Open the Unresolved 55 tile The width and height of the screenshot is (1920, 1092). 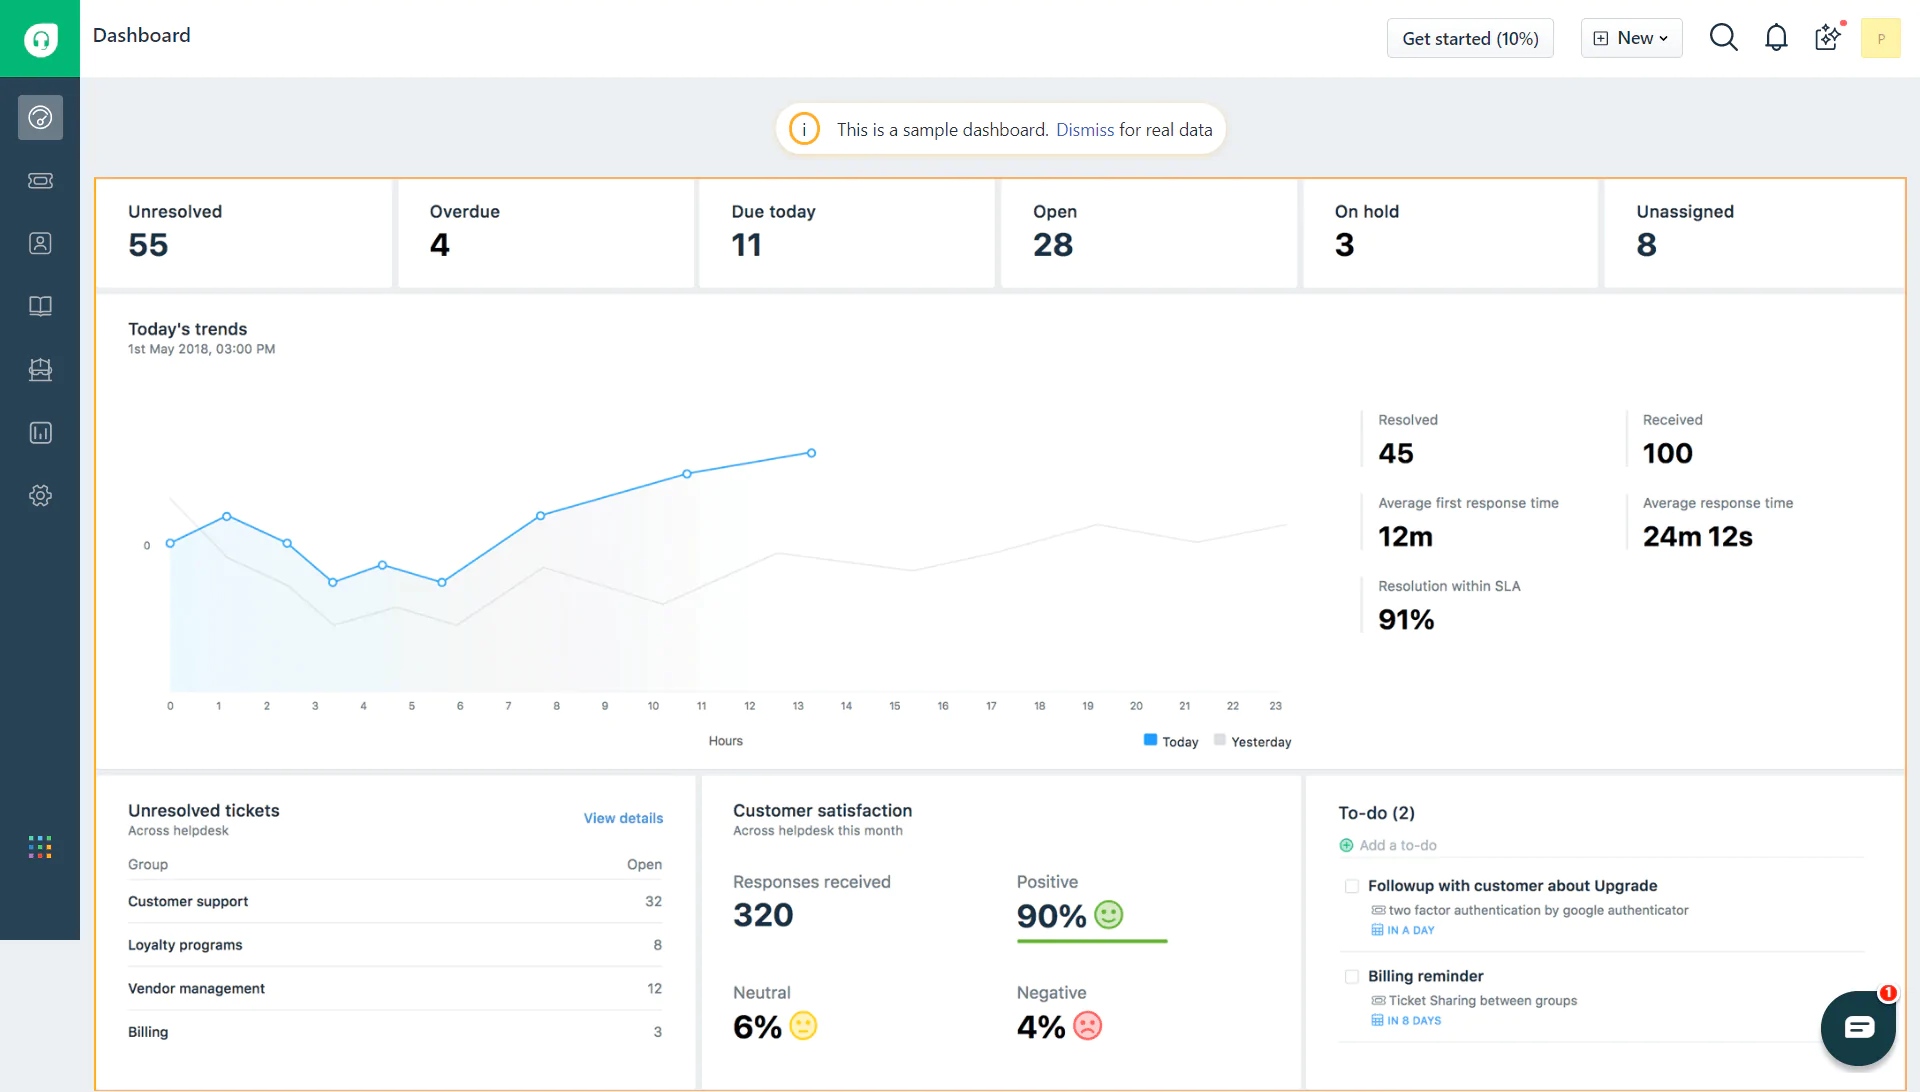coord(244,234)
